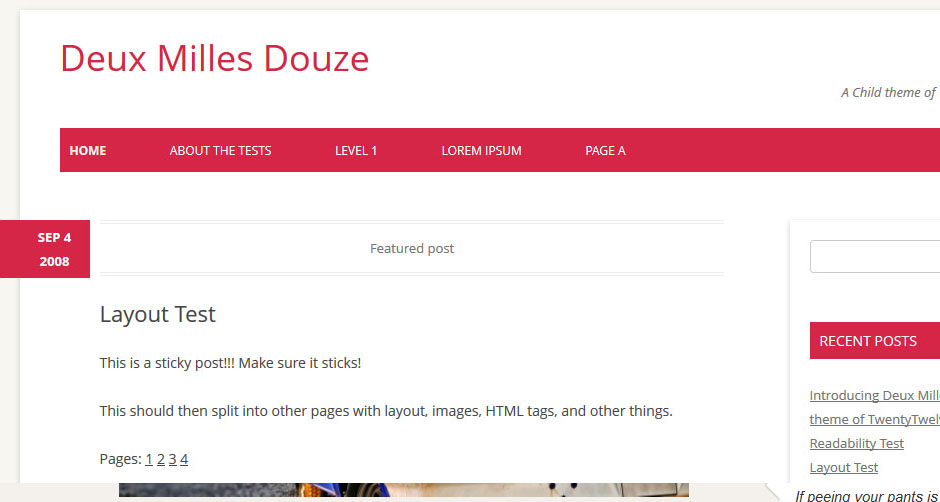Open the ABOUT THE TESTS menu item
The height and width of the screenshot is (502, 940).
220,151
